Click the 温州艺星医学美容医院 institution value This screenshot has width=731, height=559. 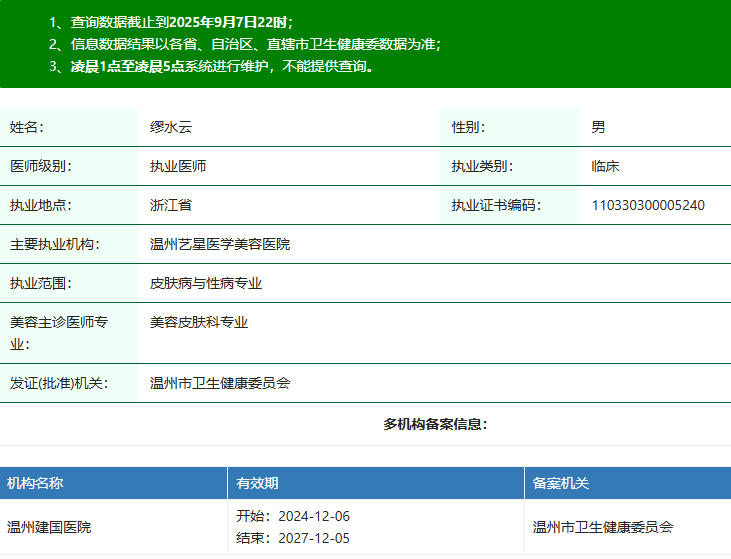[220, 244]
